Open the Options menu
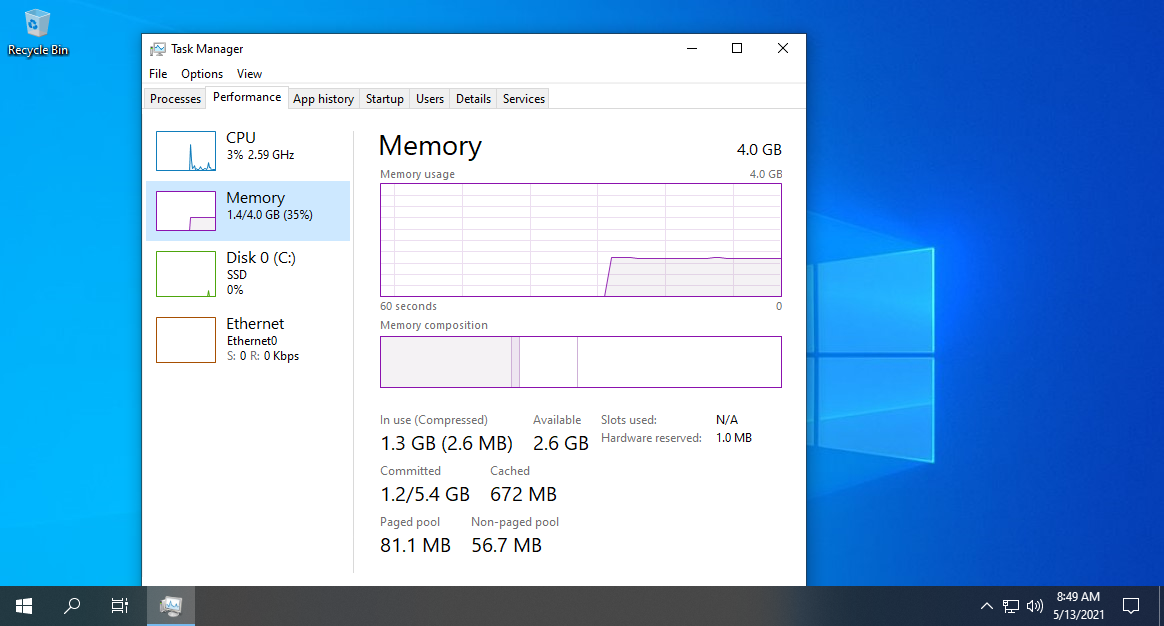Image resolution: width=1164 pixels, height=626 pixels. pyautogui.click(x=202, y=74)
